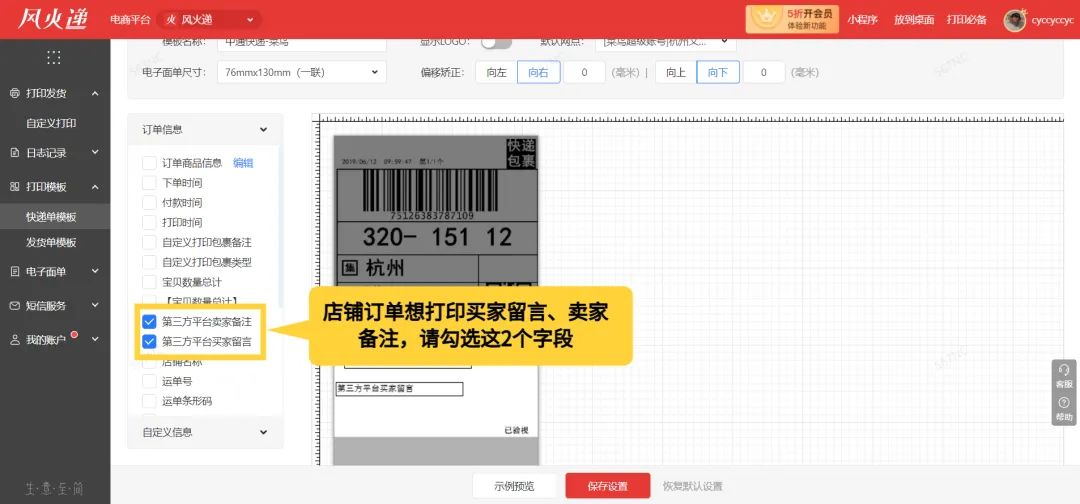Open 小程序 in the top bar
The image size is (1080, 504).
[862, 20]
